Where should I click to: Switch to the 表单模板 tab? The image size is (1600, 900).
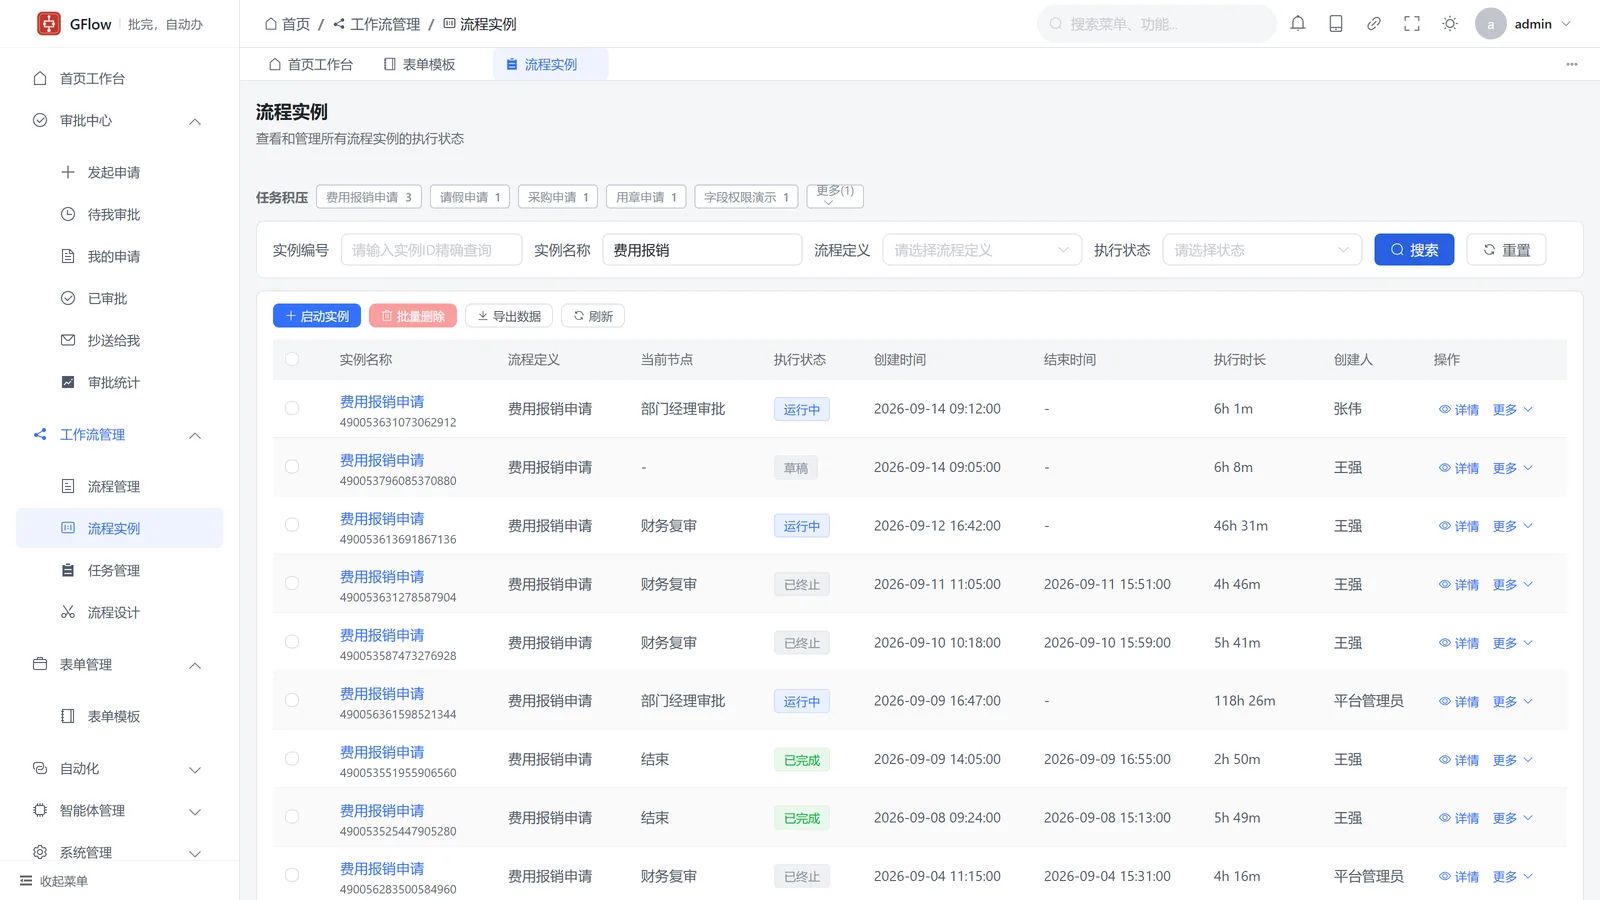(419, 64)
